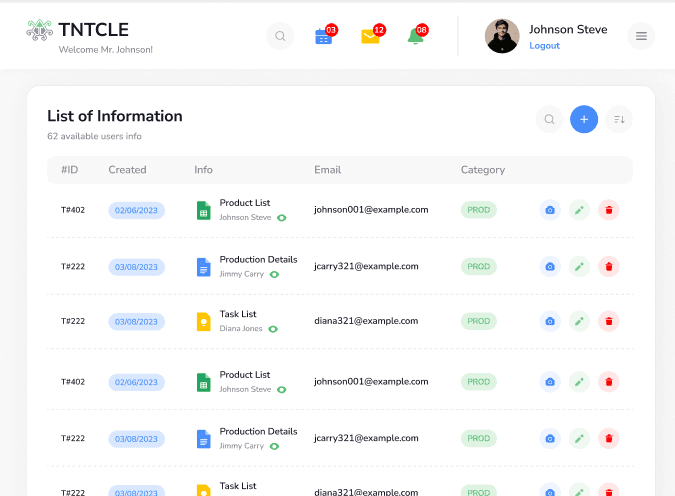This screenshot has width=675, height=496.
Task: Click camera icon for johnson001@example.com first row
Action: (x=549, y=210)
